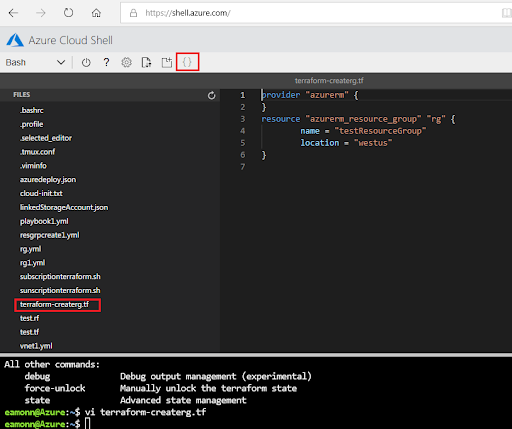Open the editor with the curly braces icon
Screen dimensions: 512x429
[187, 62]
